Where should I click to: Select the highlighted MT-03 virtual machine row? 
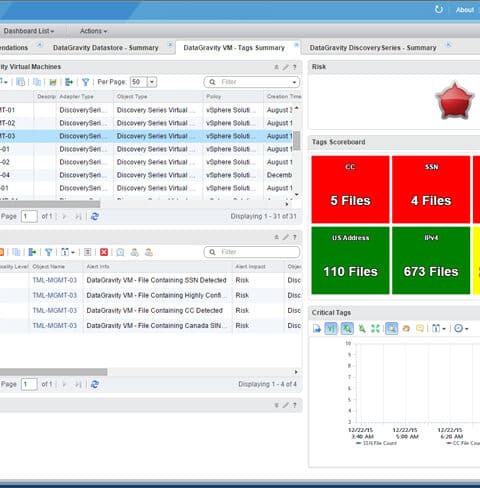tap(147, 136)
